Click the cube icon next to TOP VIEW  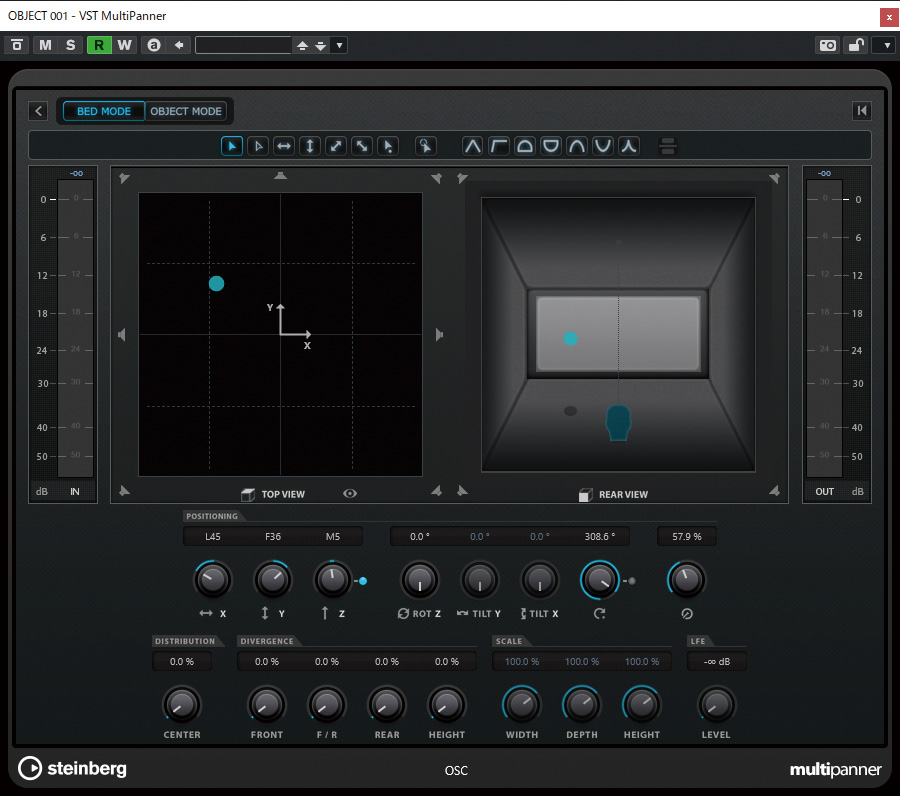point(248,494)
